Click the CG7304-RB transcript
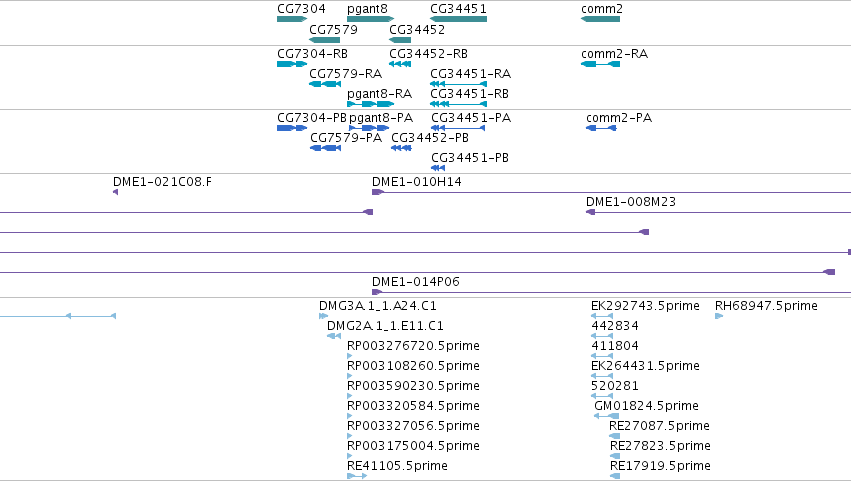 (x=292, y=64)
